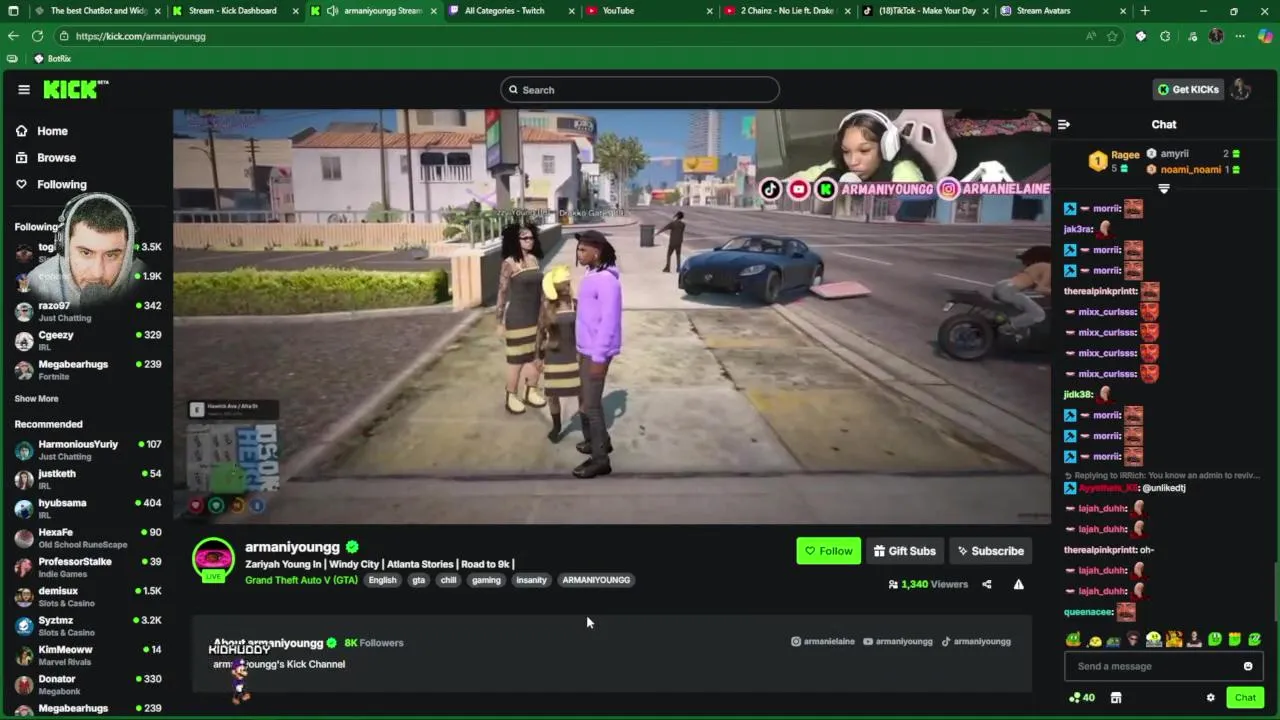Select the chill tag

pyautogui.click(x=448, y=581)
